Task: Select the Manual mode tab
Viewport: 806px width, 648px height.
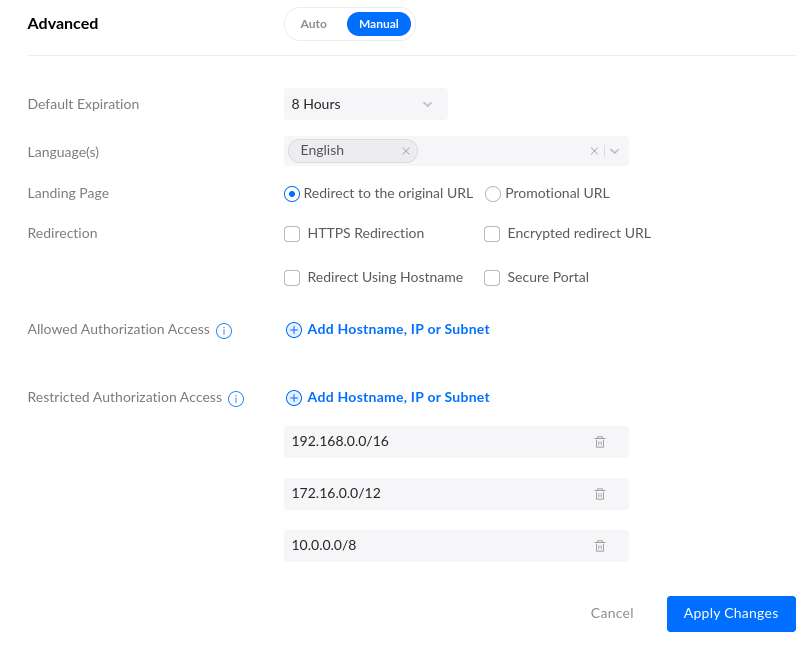Action: coord(378,24)
